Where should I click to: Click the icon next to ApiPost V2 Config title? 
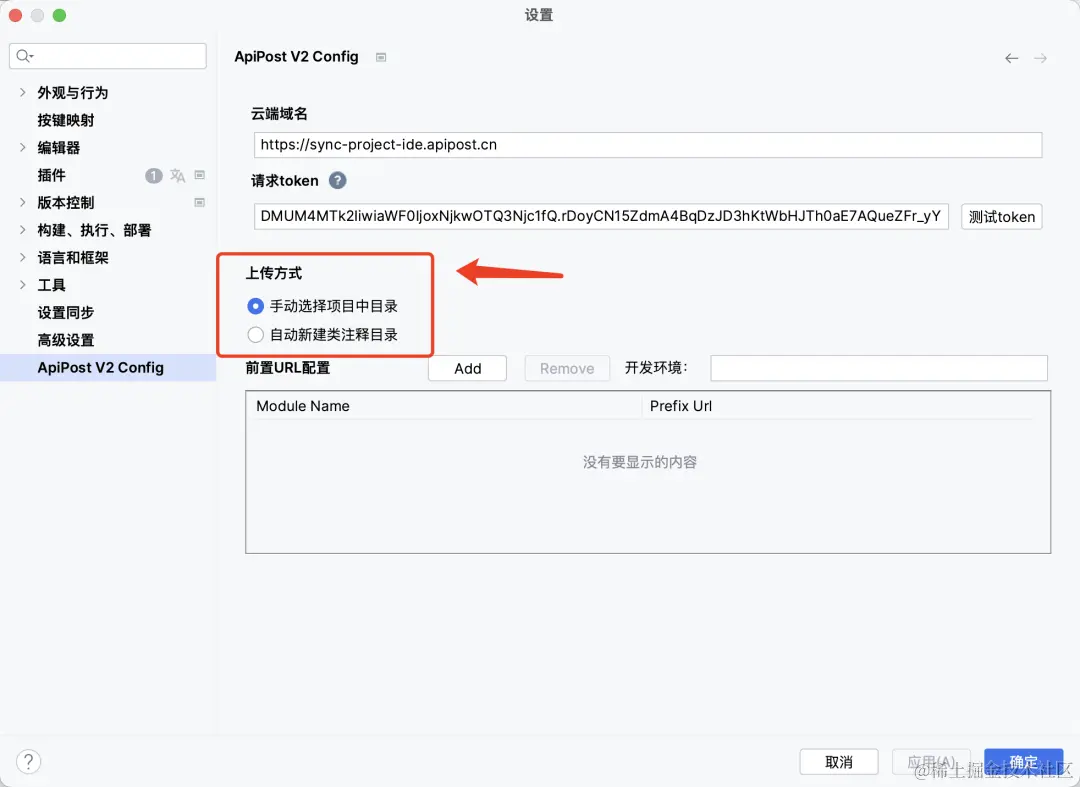coord(381,57)
